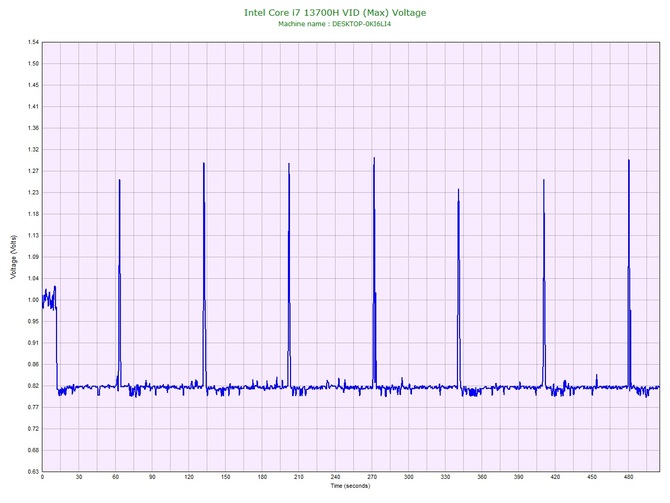Click the "Voltage (Volts)" y-axis label

(x=14, y=257)
